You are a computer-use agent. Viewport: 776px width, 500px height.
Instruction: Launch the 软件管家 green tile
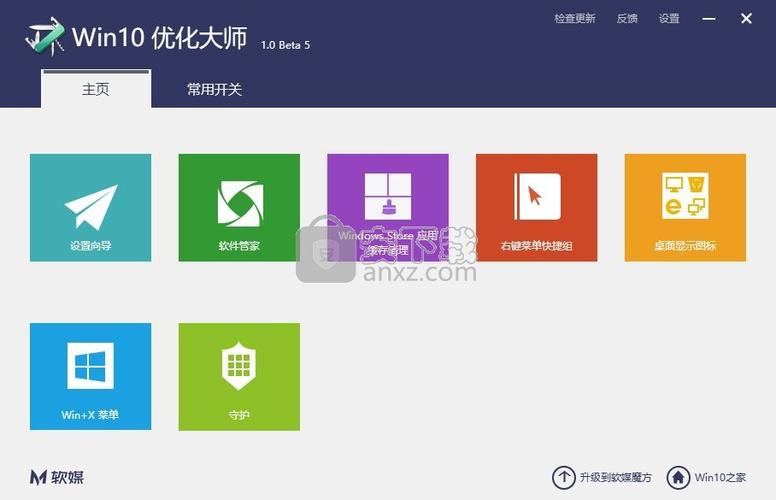(x=239, y=207)
